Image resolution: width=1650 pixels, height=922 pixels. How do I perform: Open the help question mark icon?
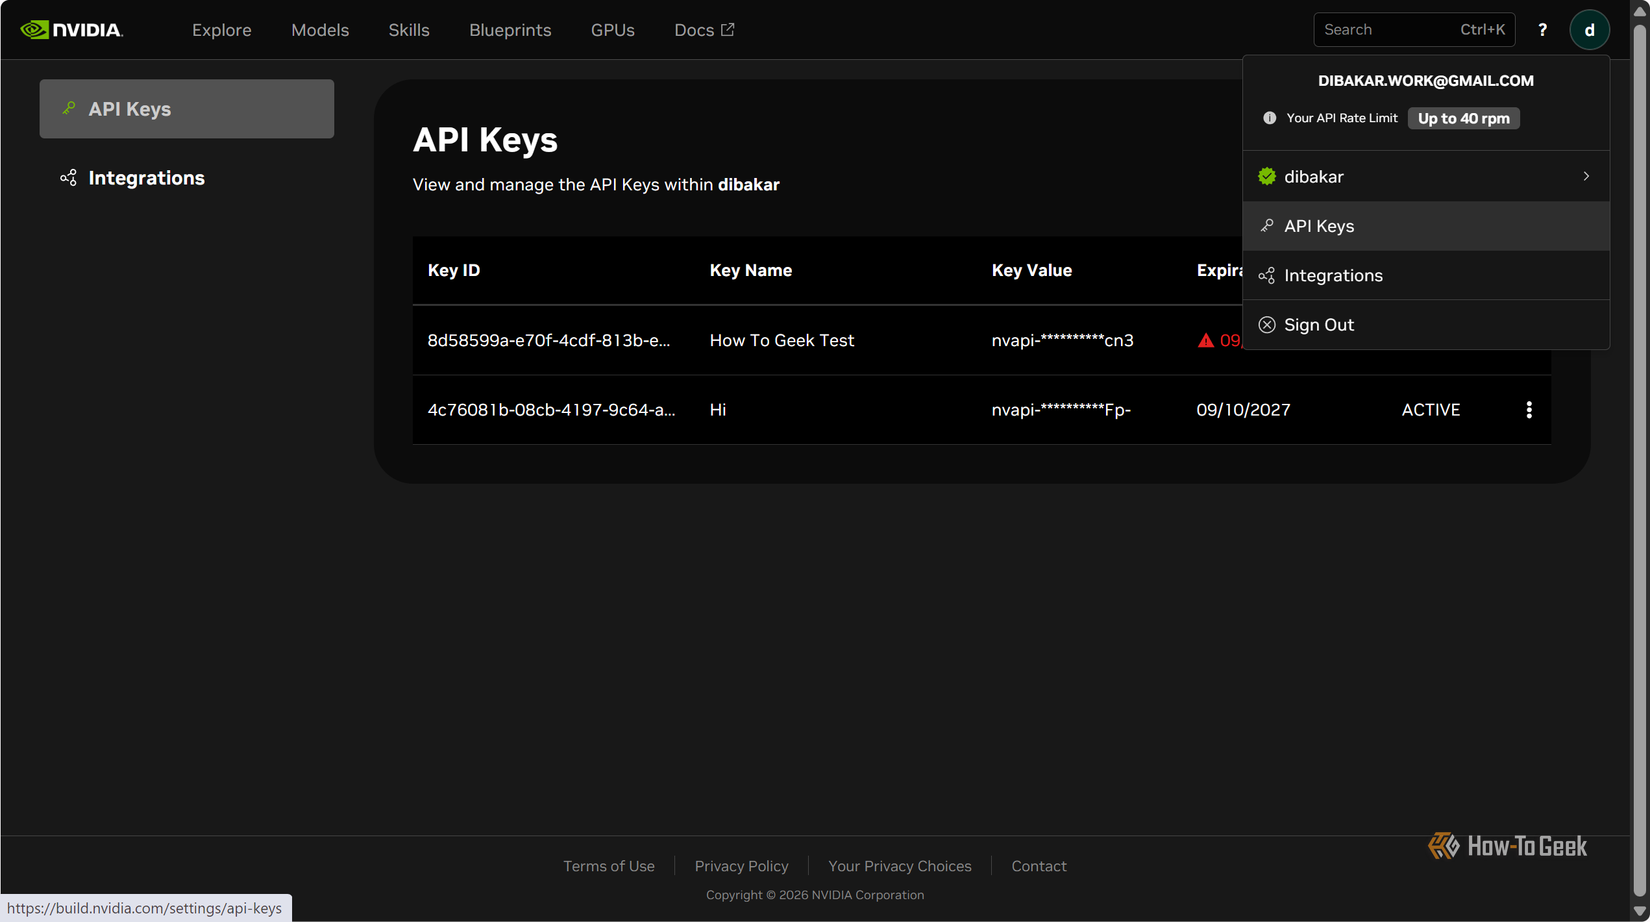(1542, 30)
